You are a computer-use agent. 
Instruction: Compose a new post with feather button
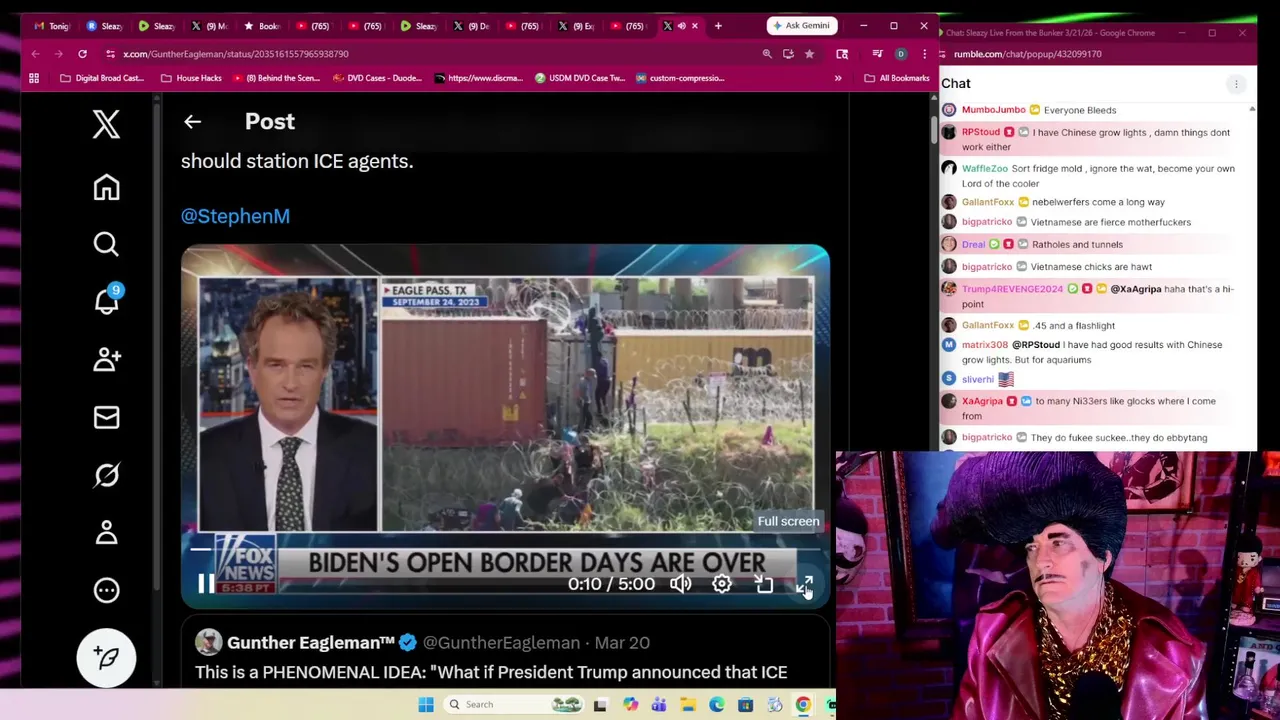[x=106, y=657]
